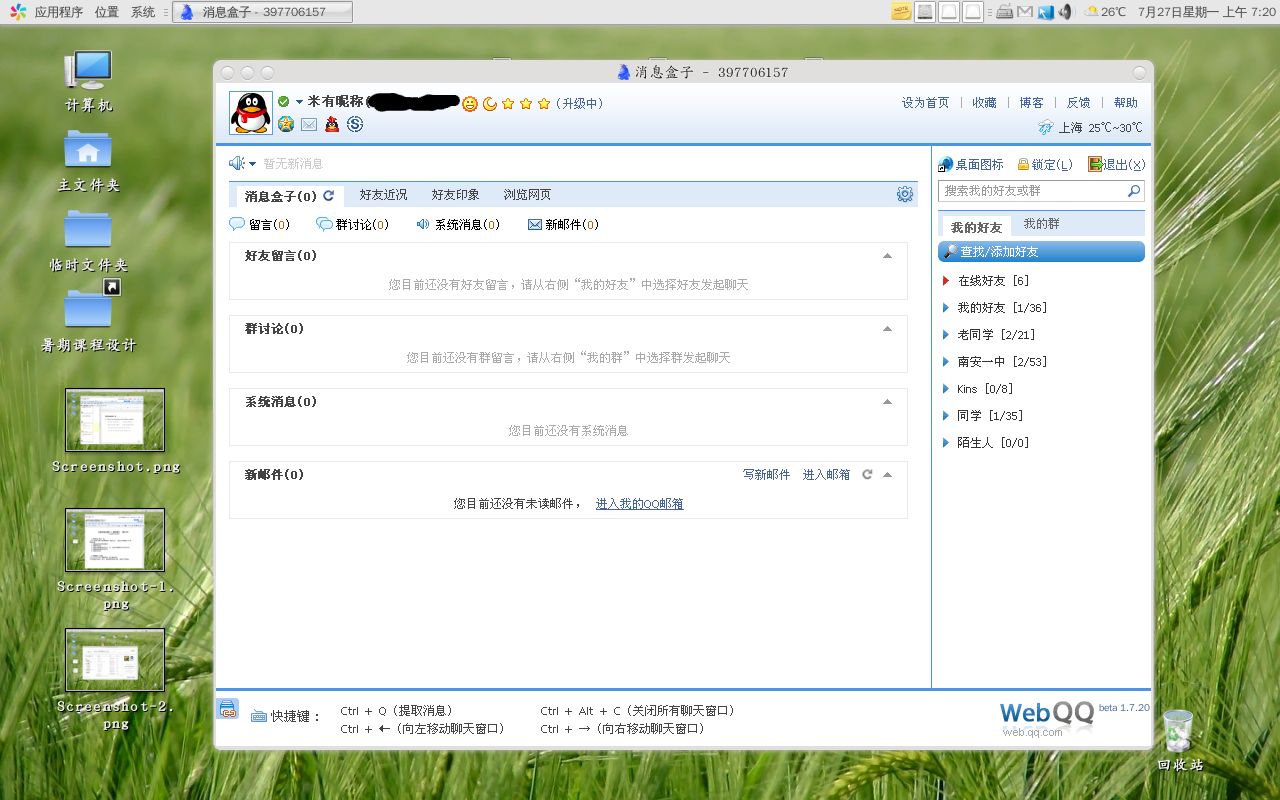The height and width of the screenshot is (800, 1280).
Task: Click the volume speaker tray icon
Action: coord(1066,12)
